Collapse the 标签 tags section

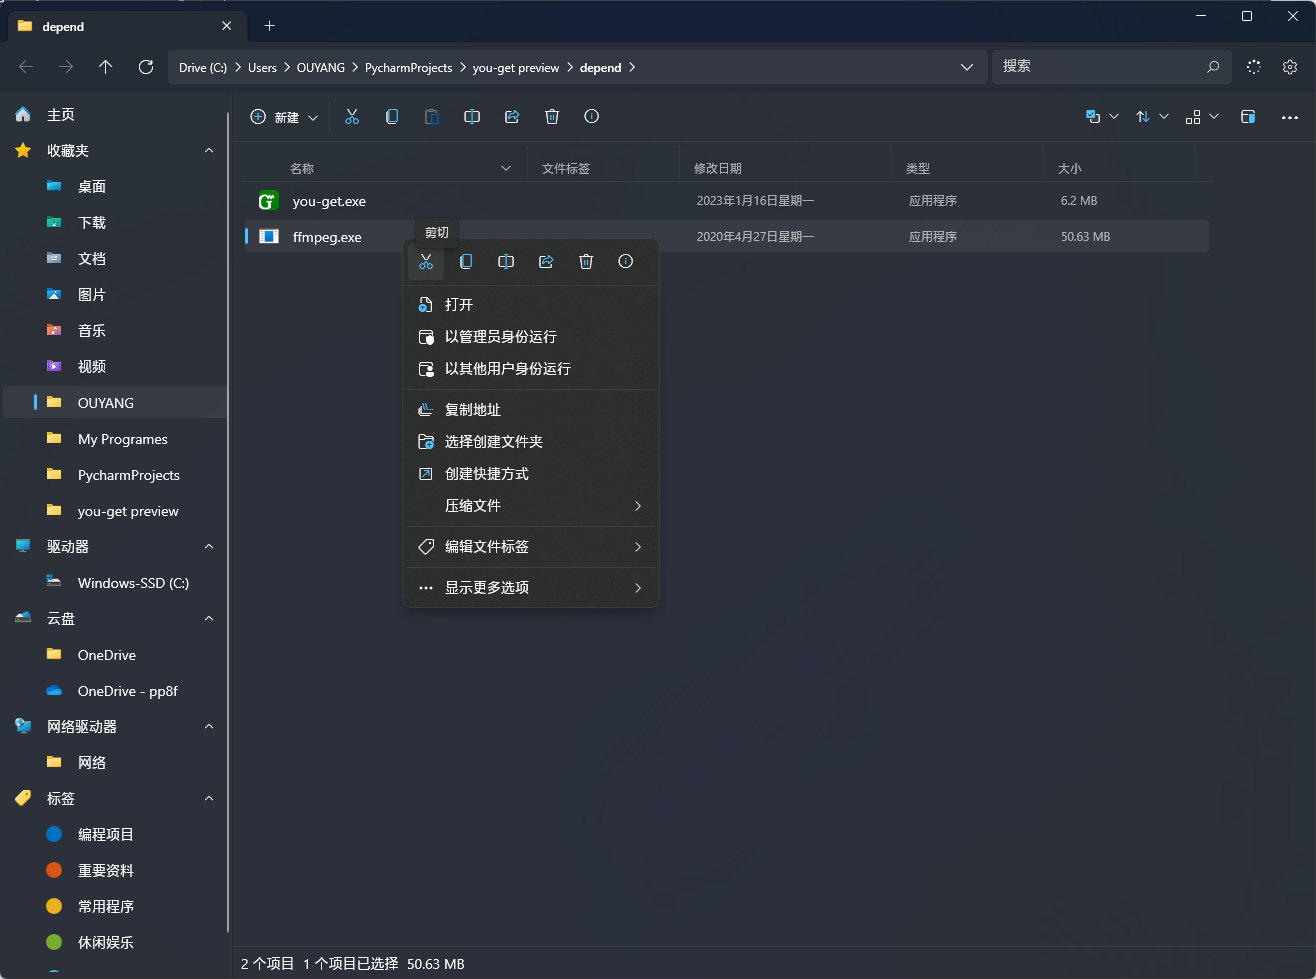coord(209,799)
